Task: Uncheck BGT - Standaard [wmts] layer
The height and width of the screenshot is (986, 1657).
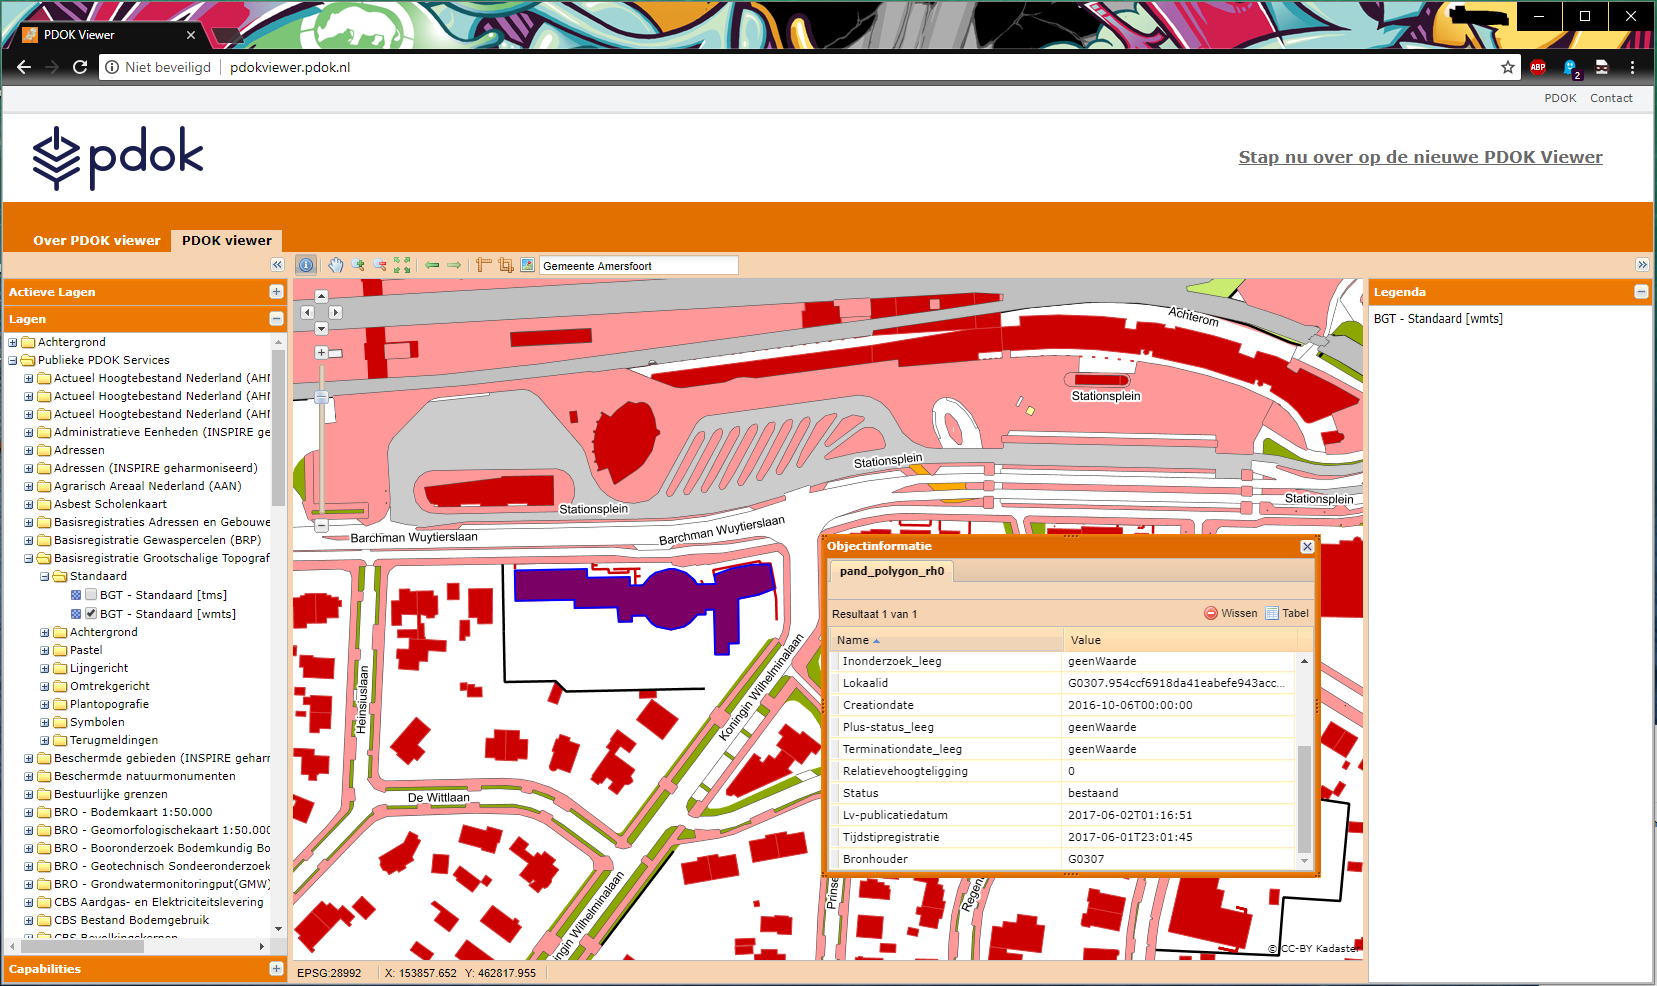Action: click(x=91, y=614)
